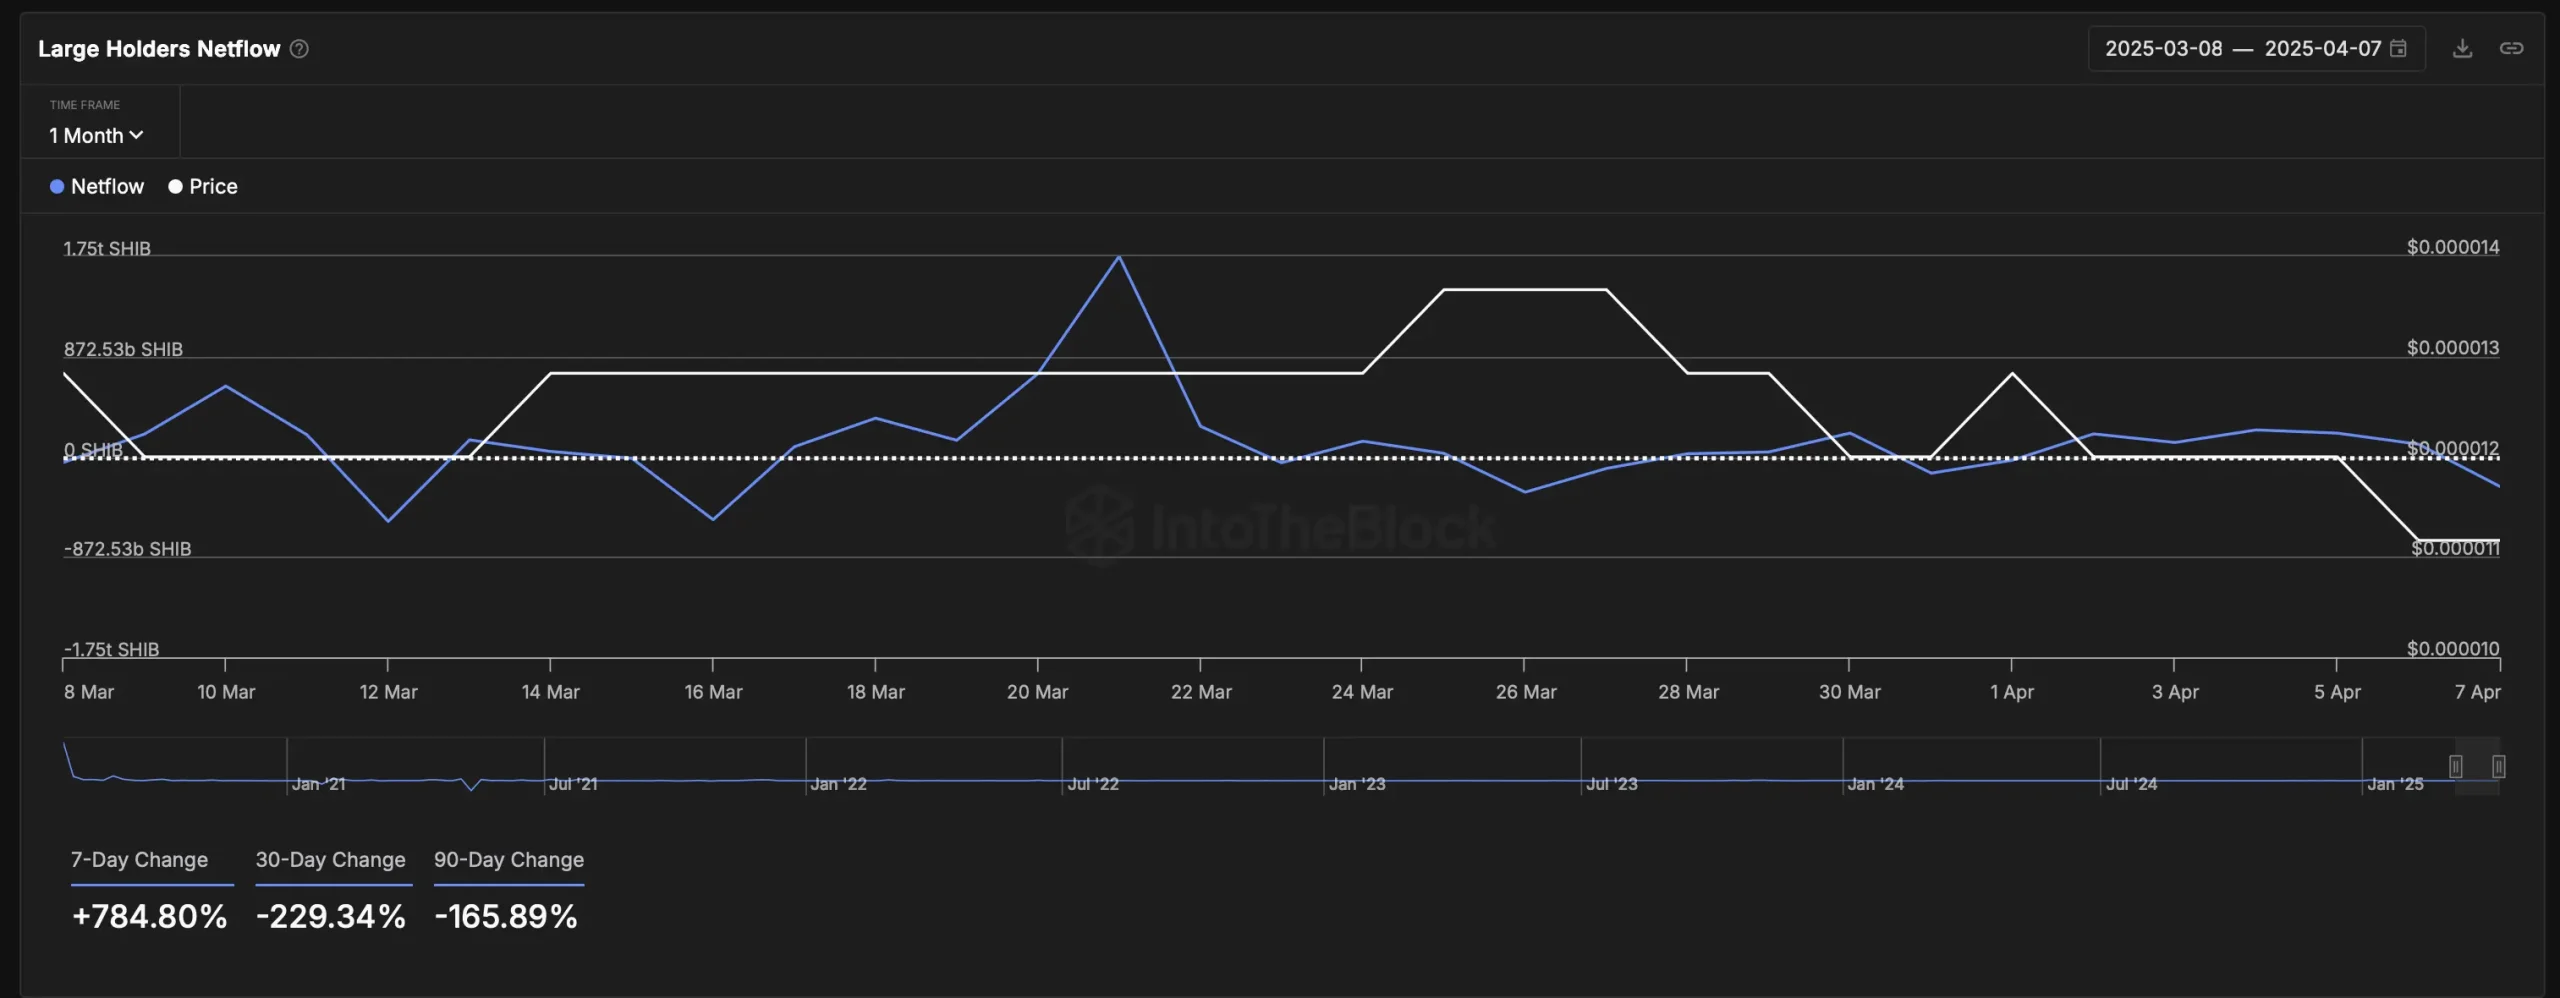Click the 26 Mar date label
This screenshot has height=998, width=2560.
[1526, 692]
